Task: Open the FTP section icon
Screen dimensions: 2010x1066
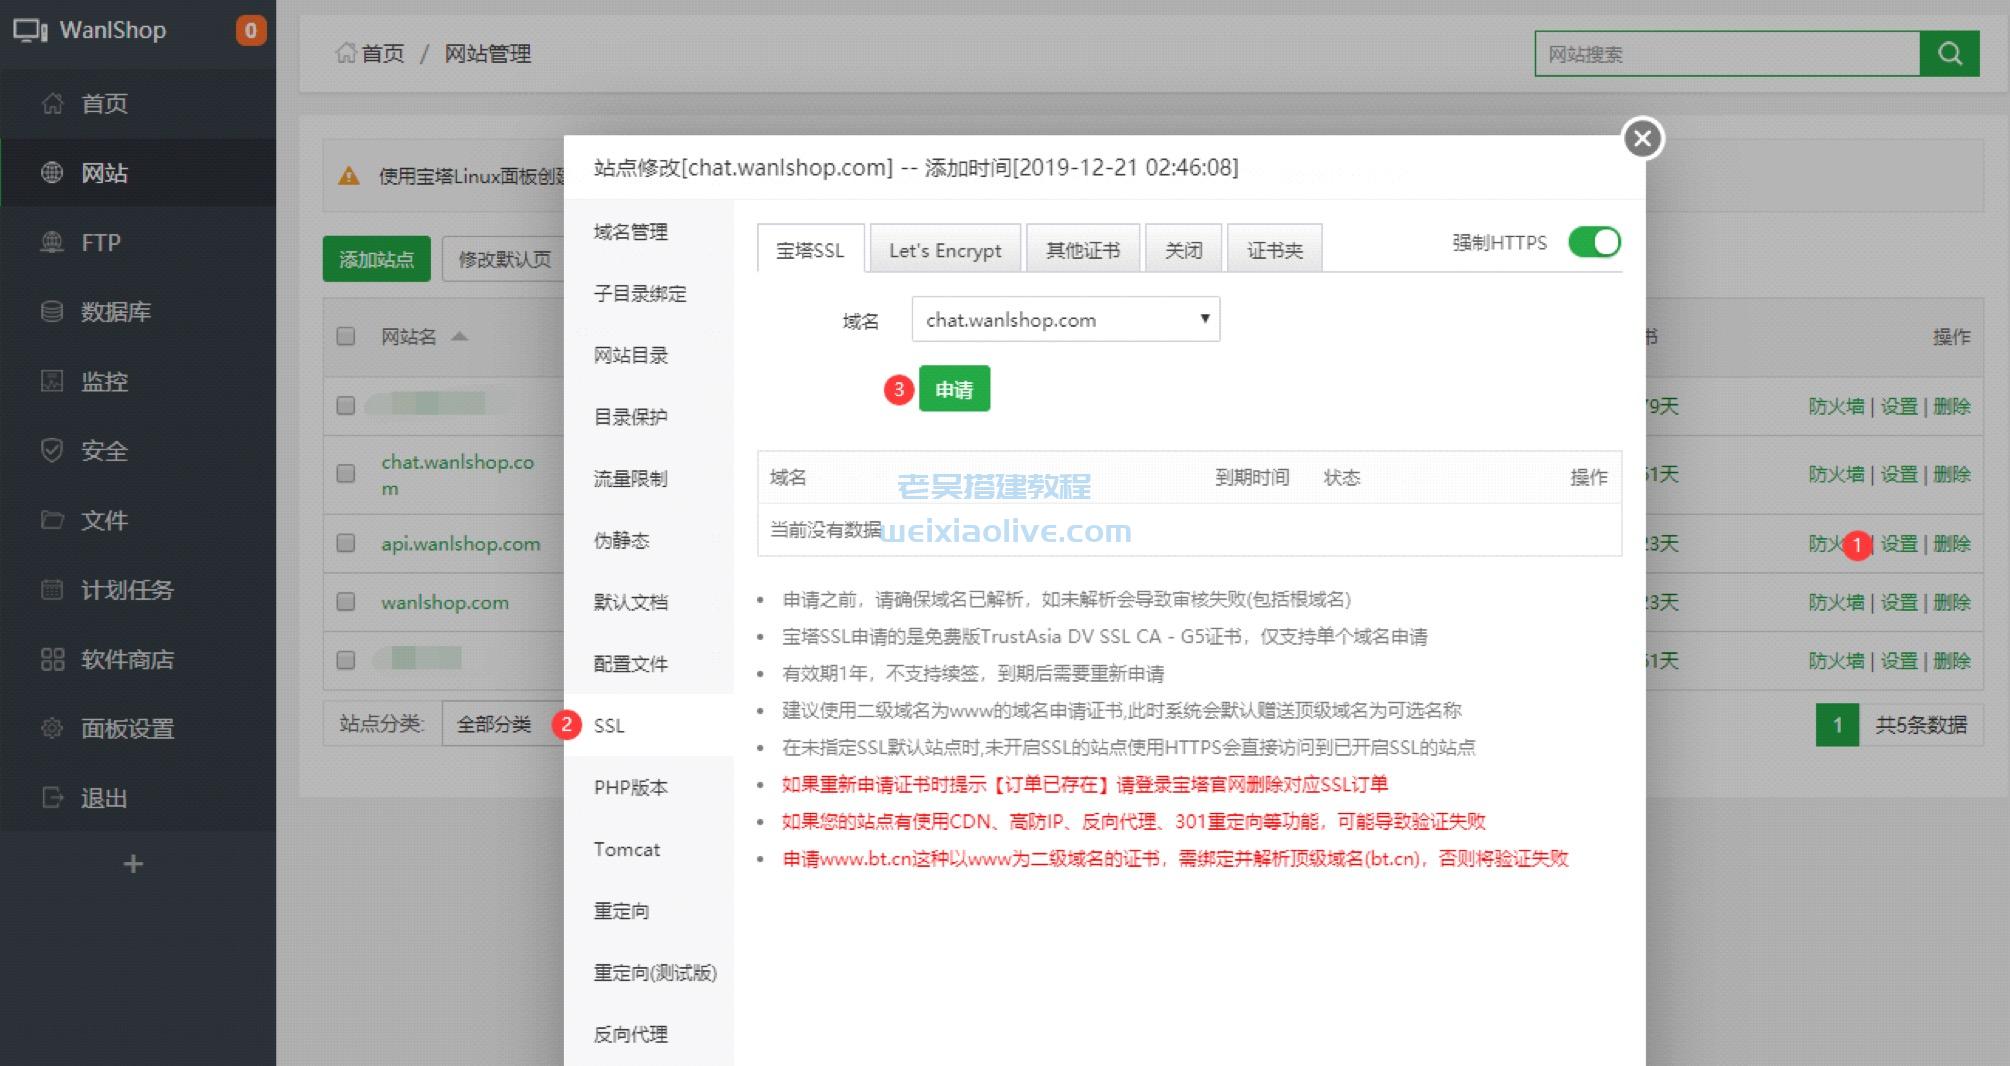Action: [51, 242]
